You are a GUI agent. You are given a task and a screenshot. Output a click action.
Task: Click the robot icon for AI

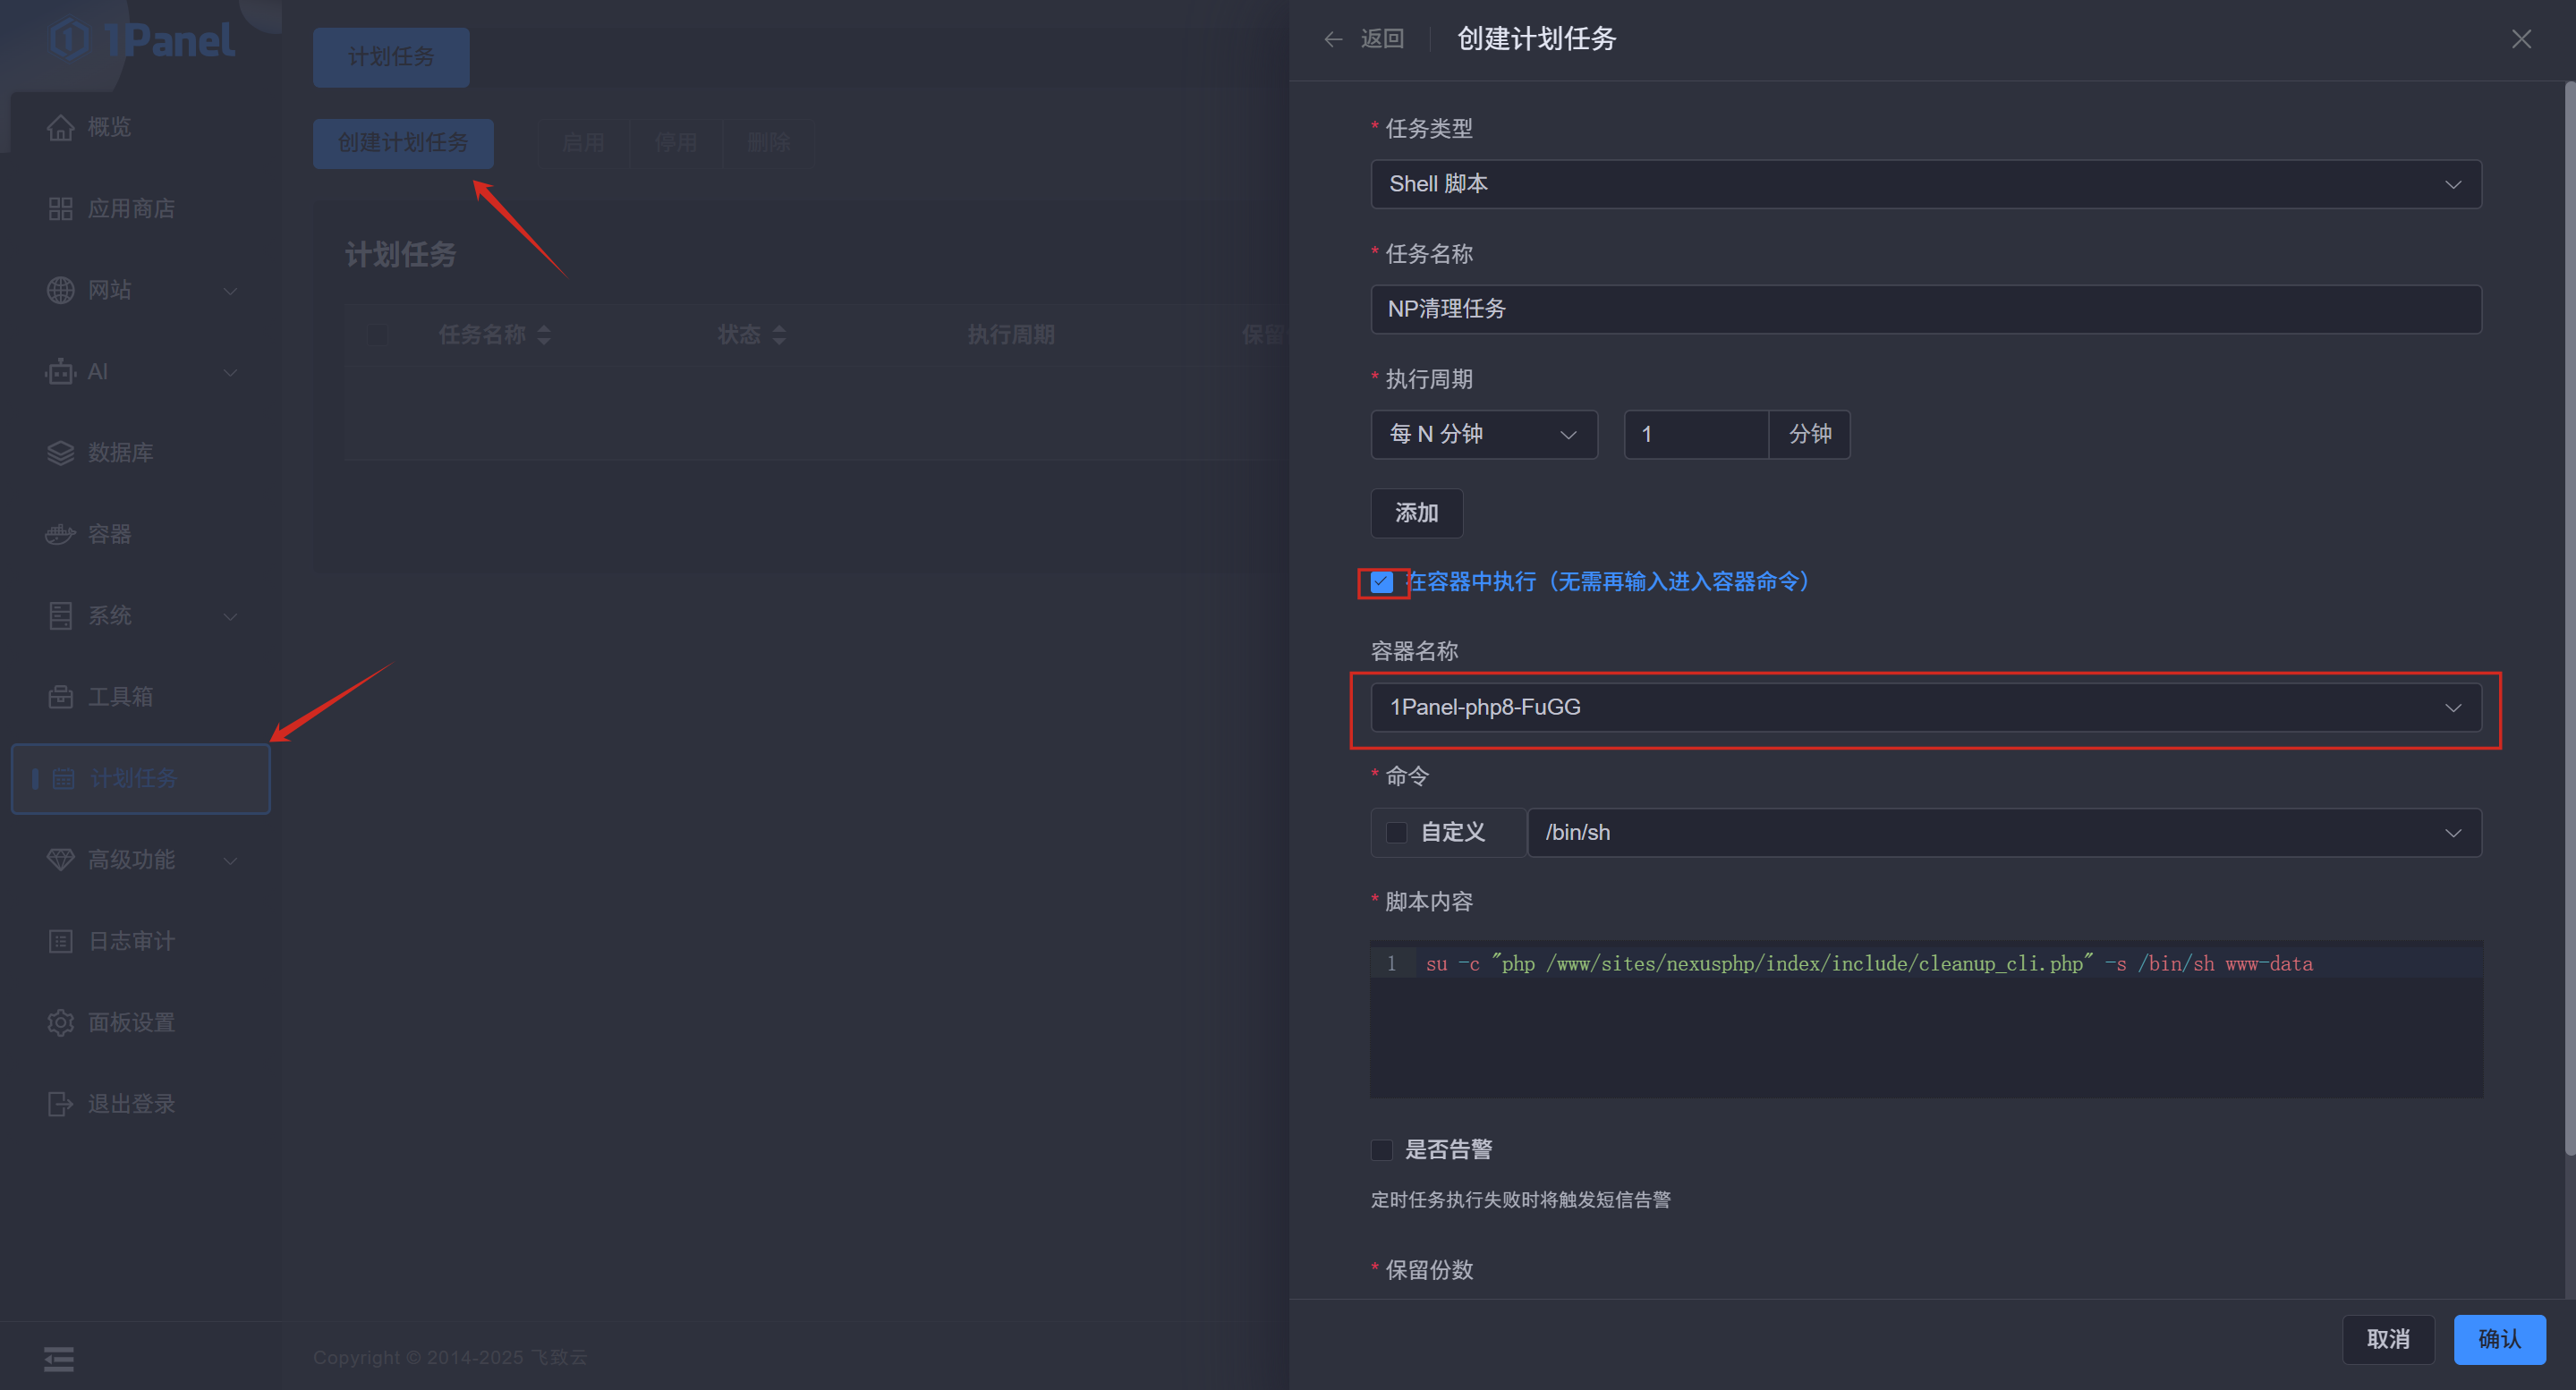pos(60,372)
